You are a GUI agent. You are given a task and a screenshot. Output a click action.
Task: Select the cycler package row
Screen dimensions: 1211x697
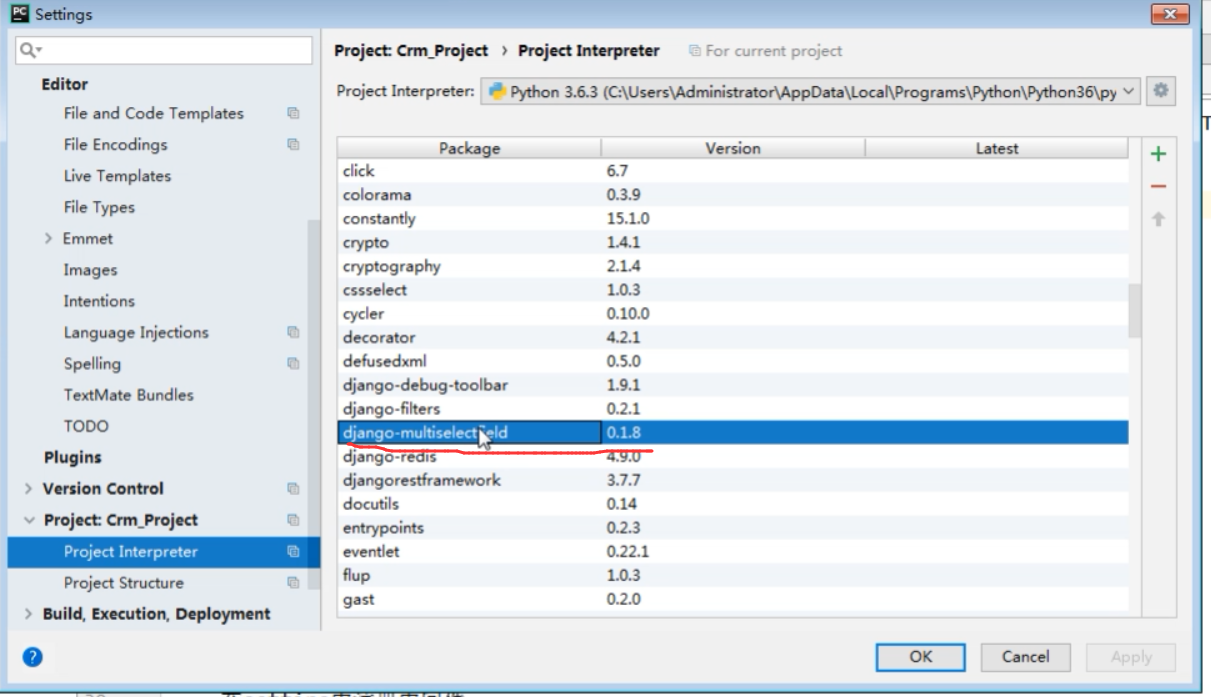click(x=733, y=314)
